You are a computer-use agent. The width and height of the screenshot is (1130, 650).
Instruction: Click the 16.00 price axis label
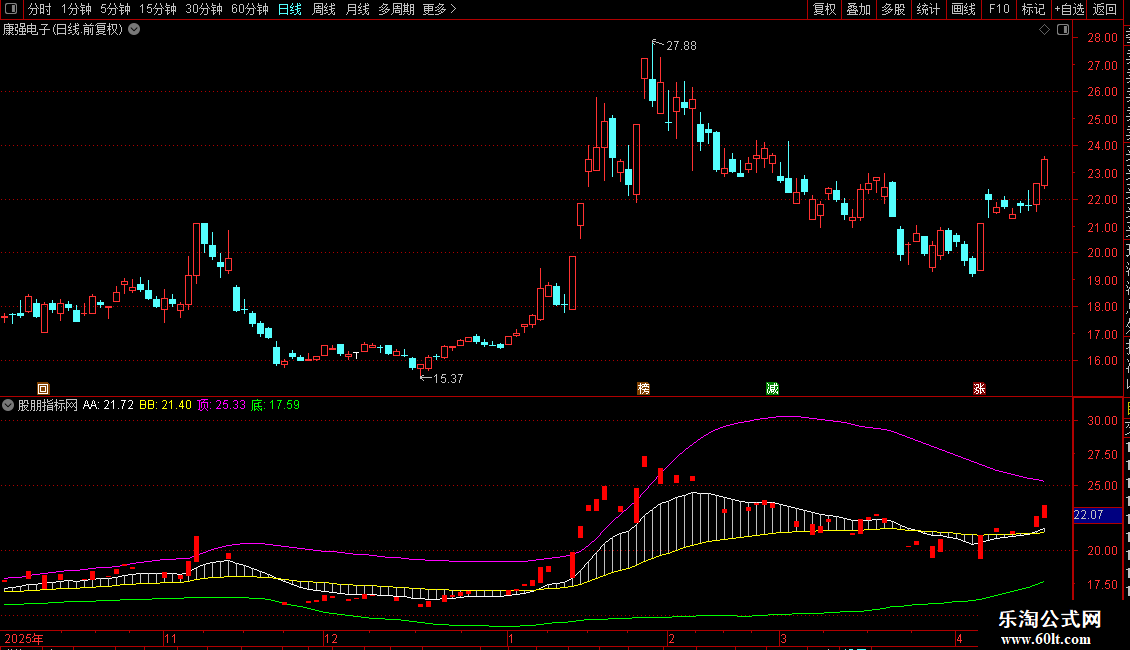[x=1103, y=361]
